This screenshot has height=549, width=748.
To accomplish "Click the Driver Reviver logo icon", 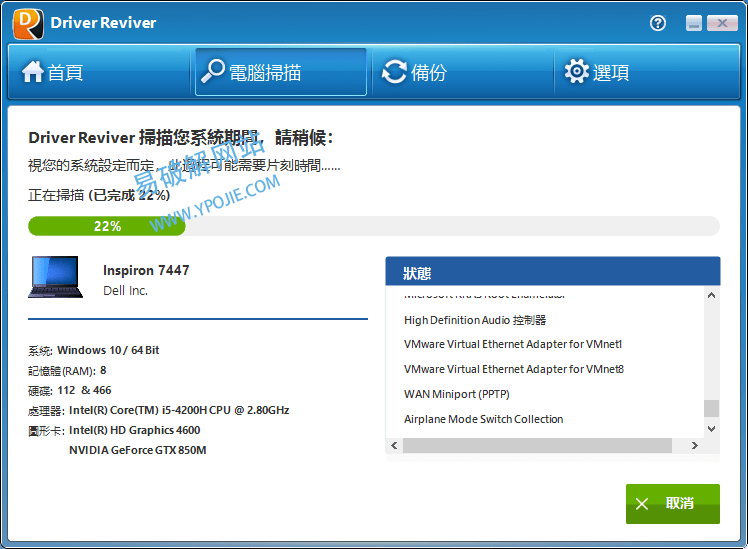I will tap(28, 24).
